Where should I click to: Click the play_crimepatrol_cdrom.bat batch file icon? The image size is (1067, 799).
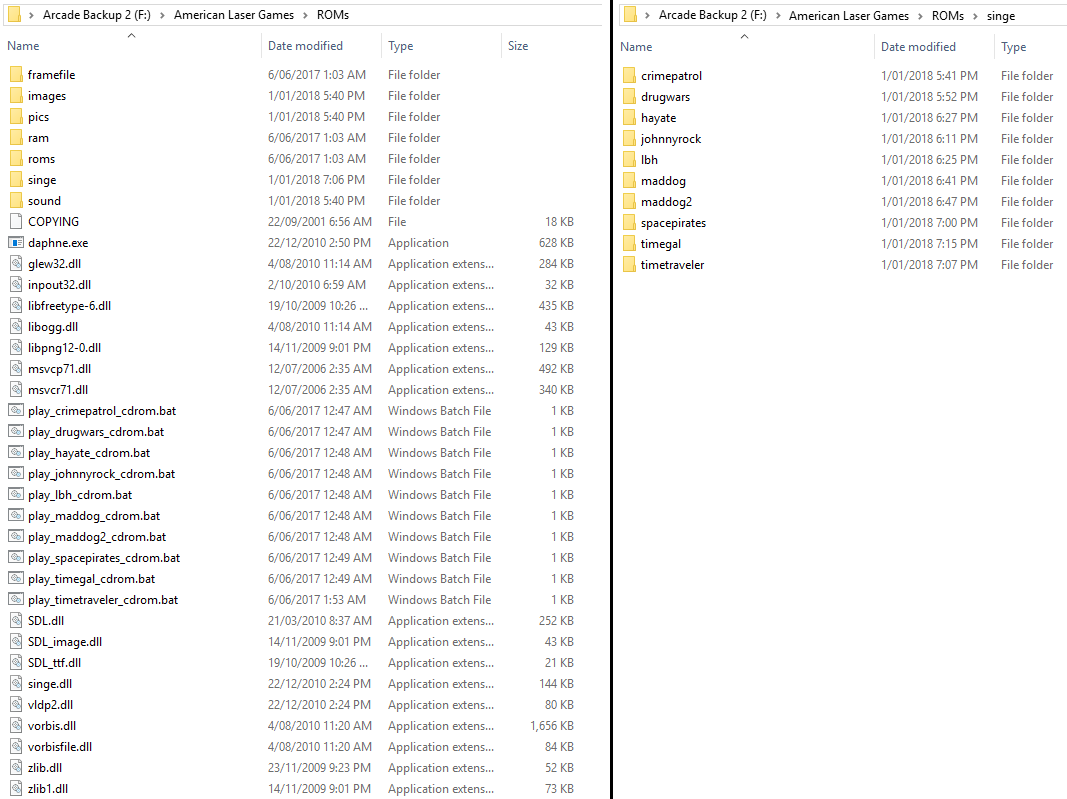point(16,410)
